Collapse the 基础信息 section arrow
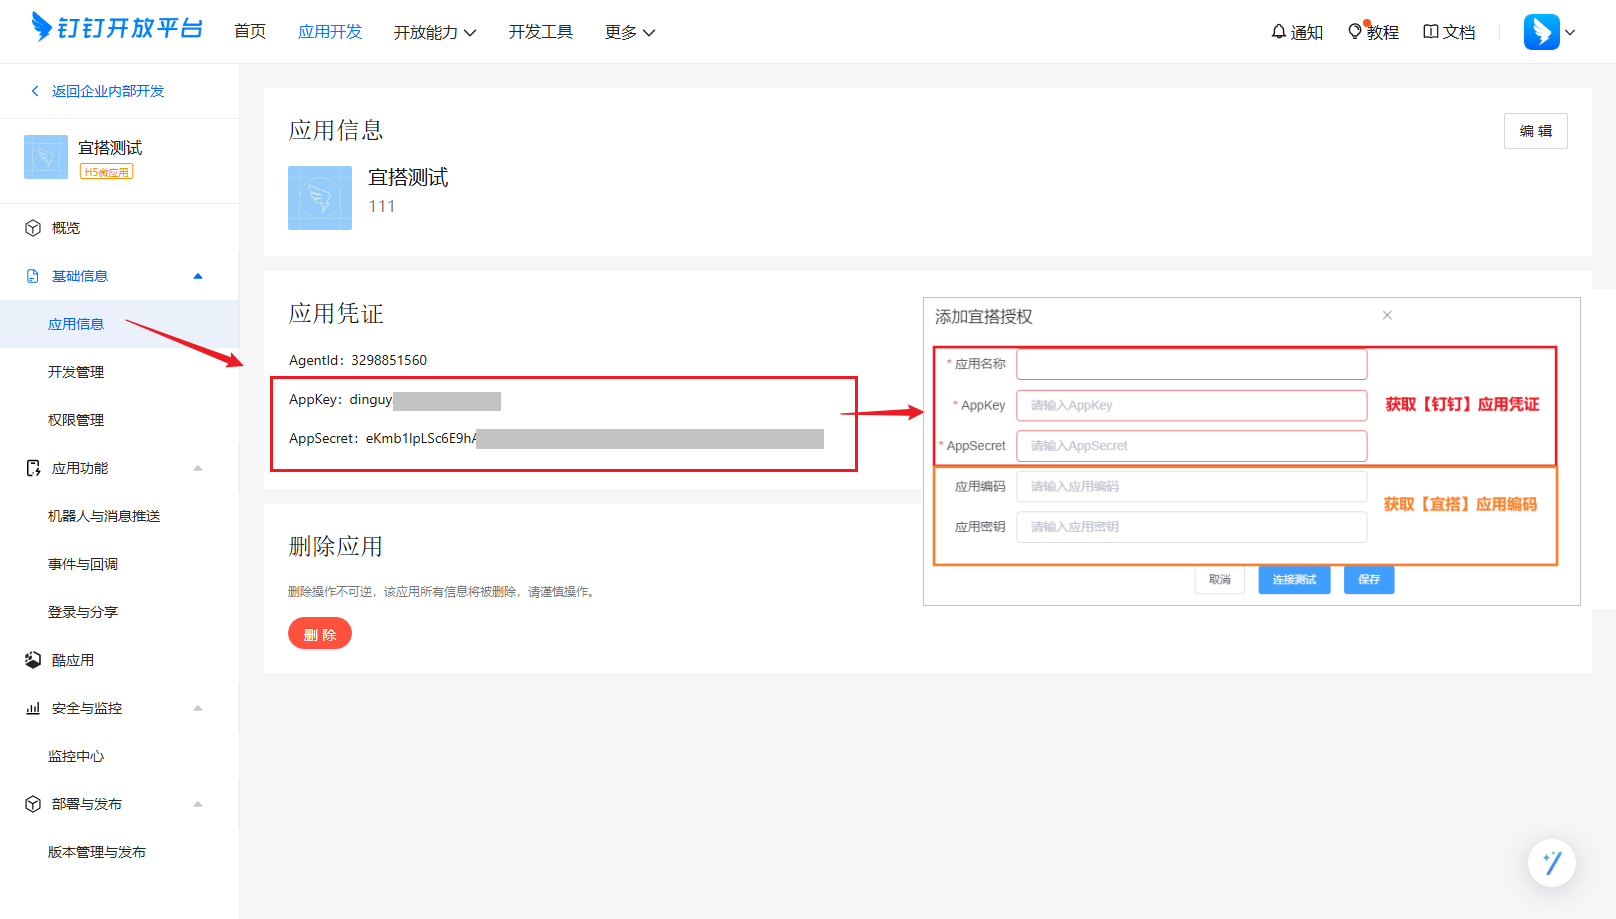 coord(198,276)
